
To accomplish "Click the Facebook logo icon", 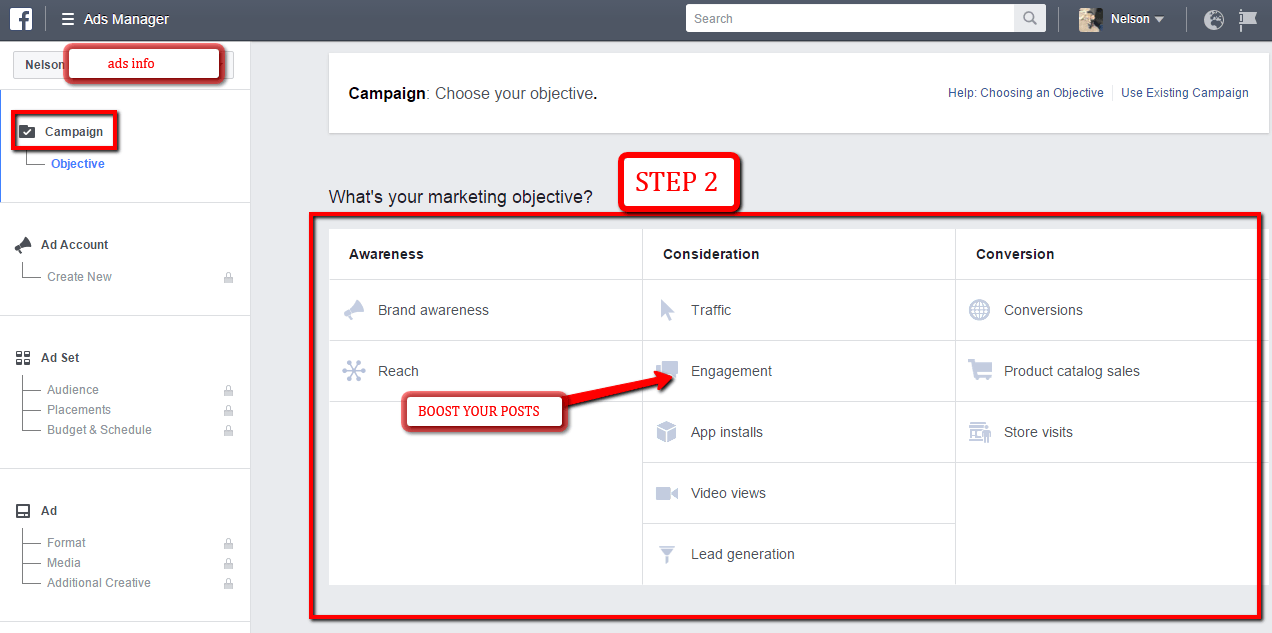I will (x=21, y=19).
